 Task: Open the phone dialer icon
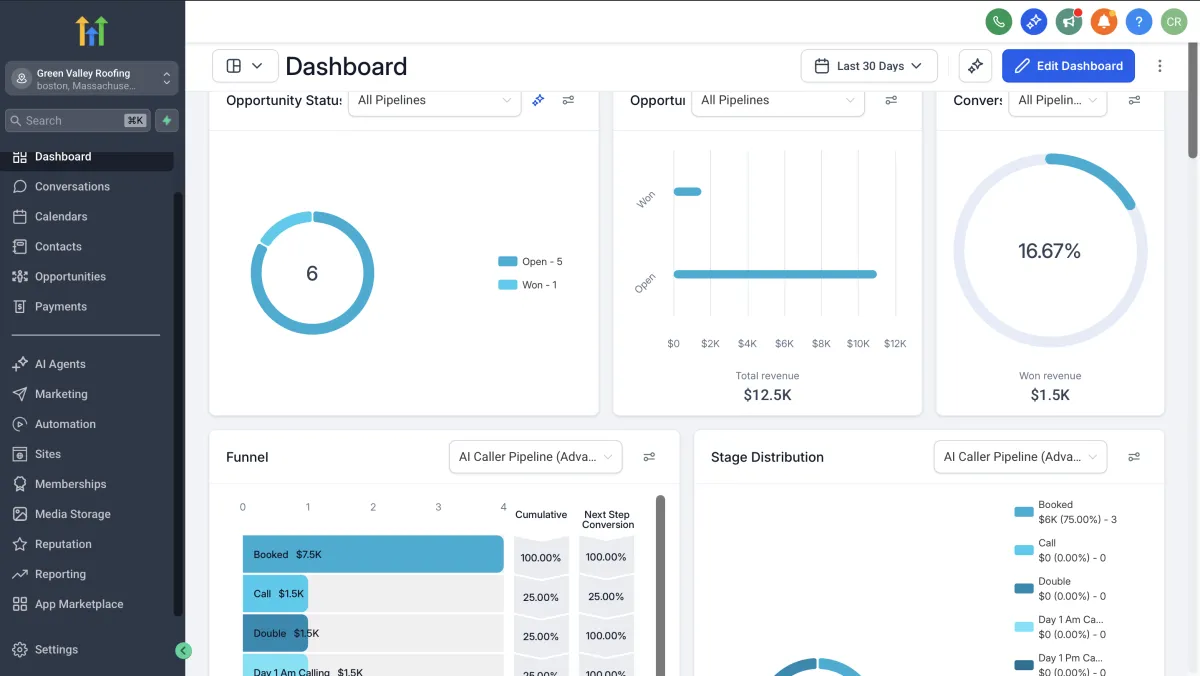tap(998, 21)
